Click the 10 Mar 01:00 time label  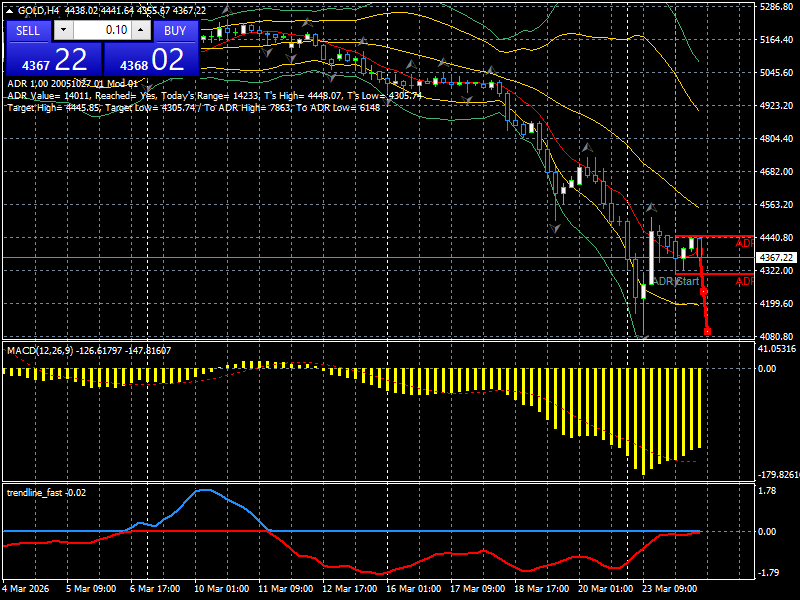221,589
